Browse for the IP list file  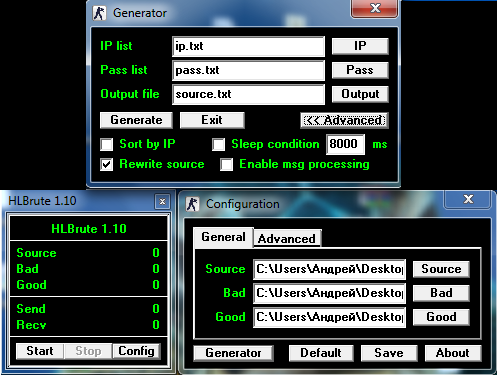[360, 46]
